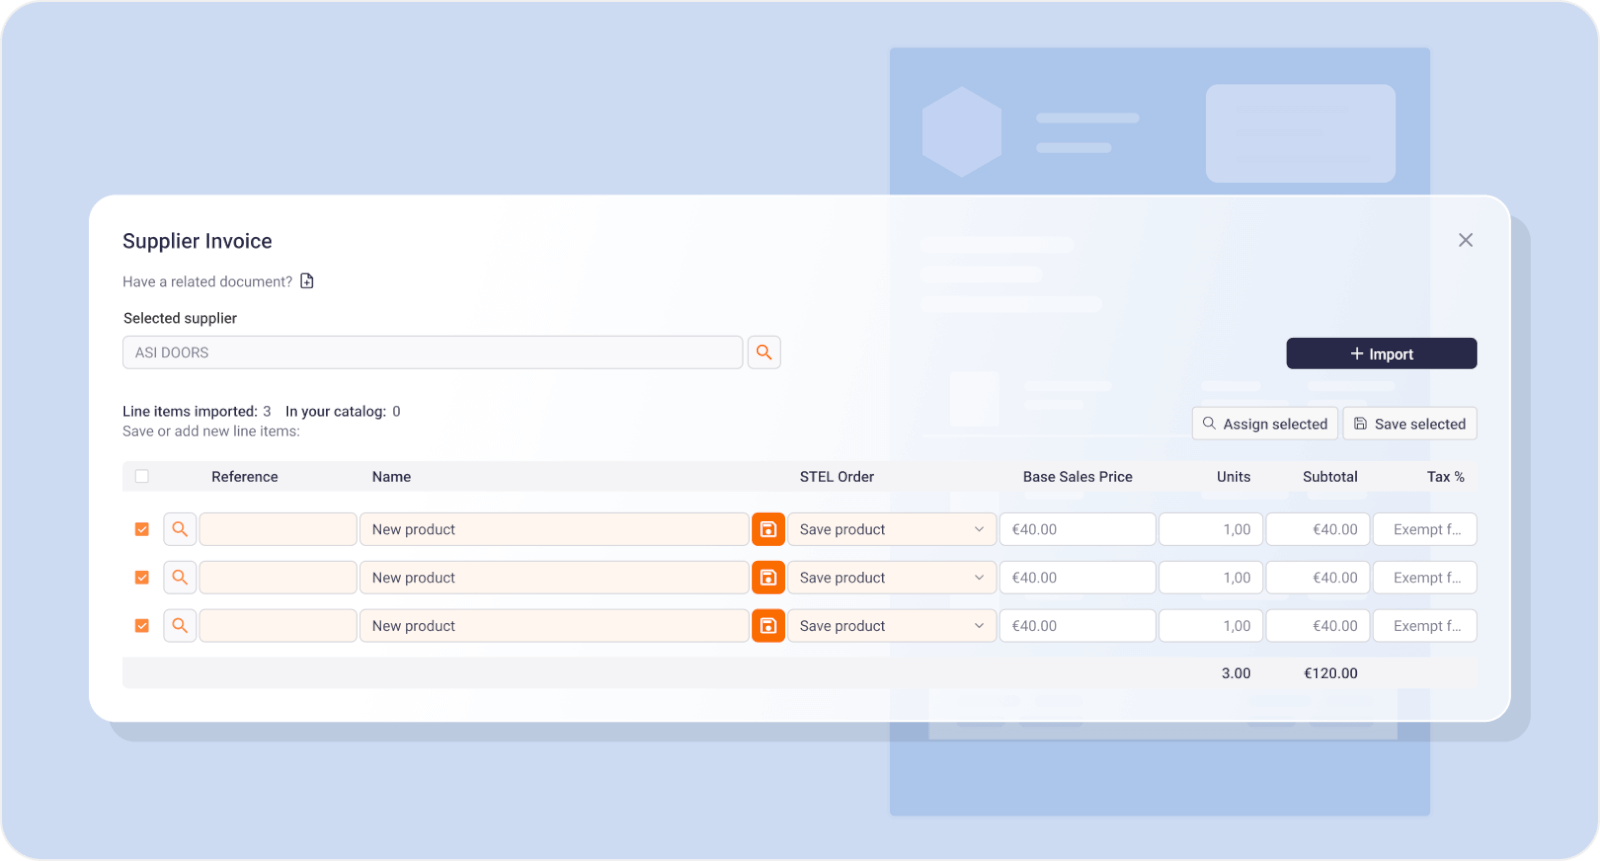
Task: Click third row orange save product icon
Action: point(768,625)
